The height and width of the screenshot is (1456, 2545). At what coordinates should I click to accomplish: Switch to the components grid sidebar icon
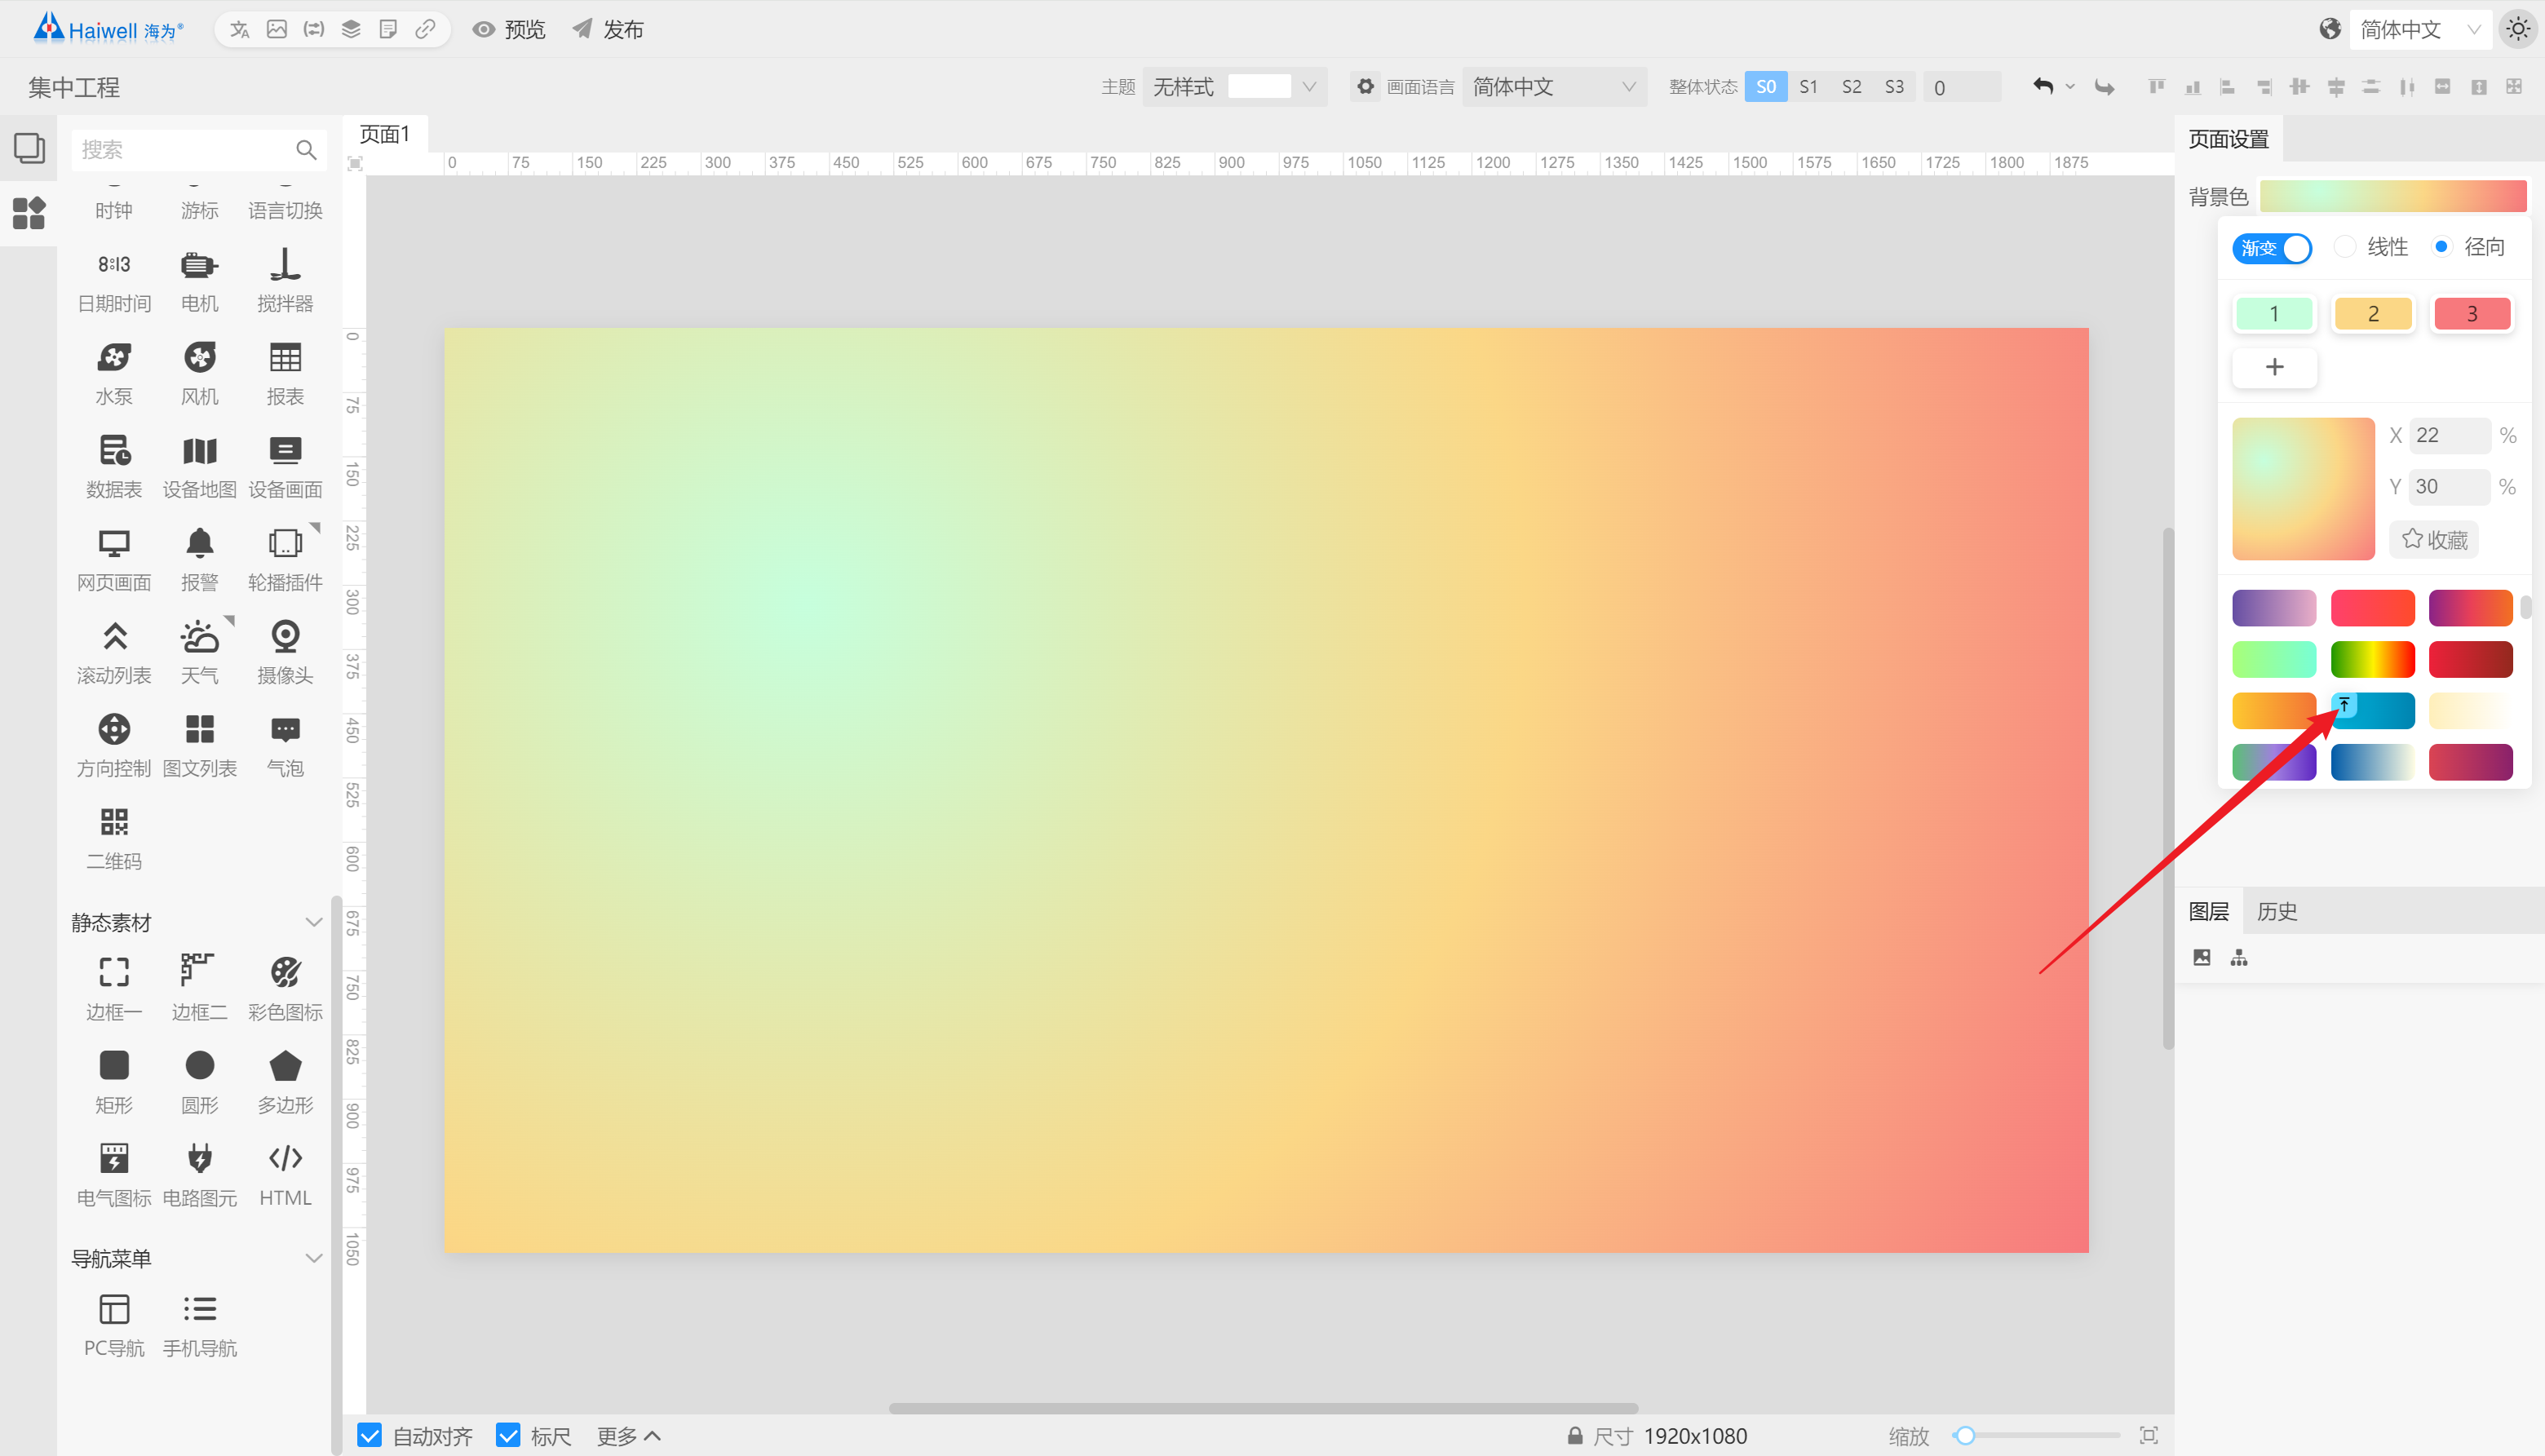pyautogui.click(x=29, y=213)
